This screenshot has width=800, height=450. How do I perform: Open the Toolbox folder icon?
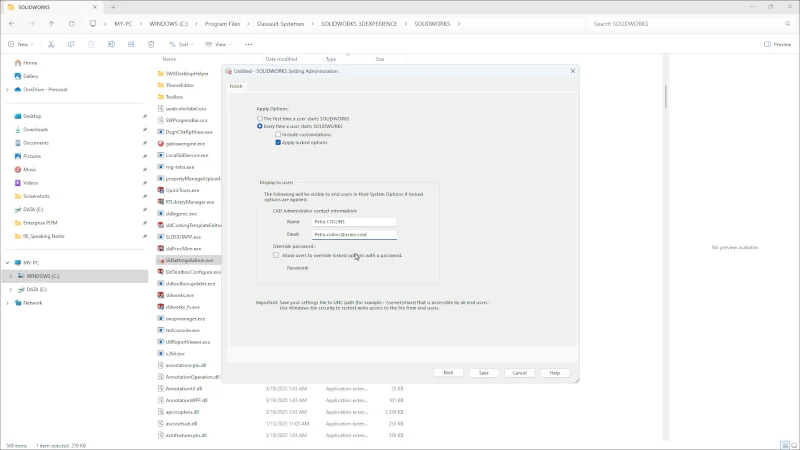(161, 97)
